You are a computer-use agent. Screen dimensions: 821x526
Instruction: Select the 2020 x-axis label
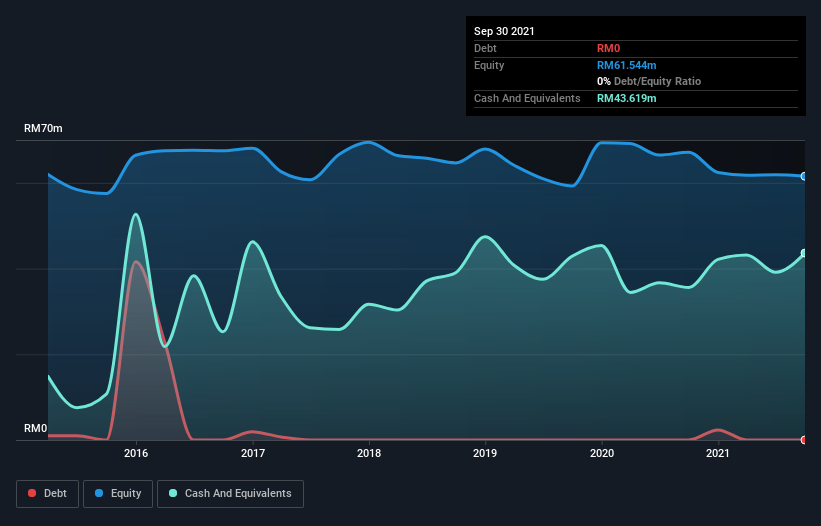[602, 453]
